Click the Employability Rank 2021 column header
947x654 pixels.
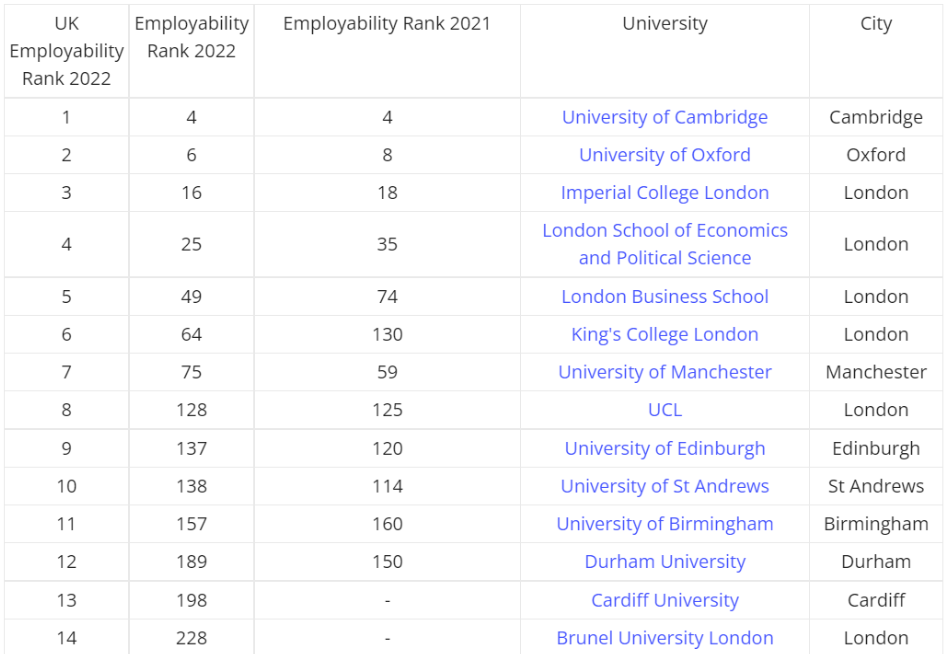[387, 24]
